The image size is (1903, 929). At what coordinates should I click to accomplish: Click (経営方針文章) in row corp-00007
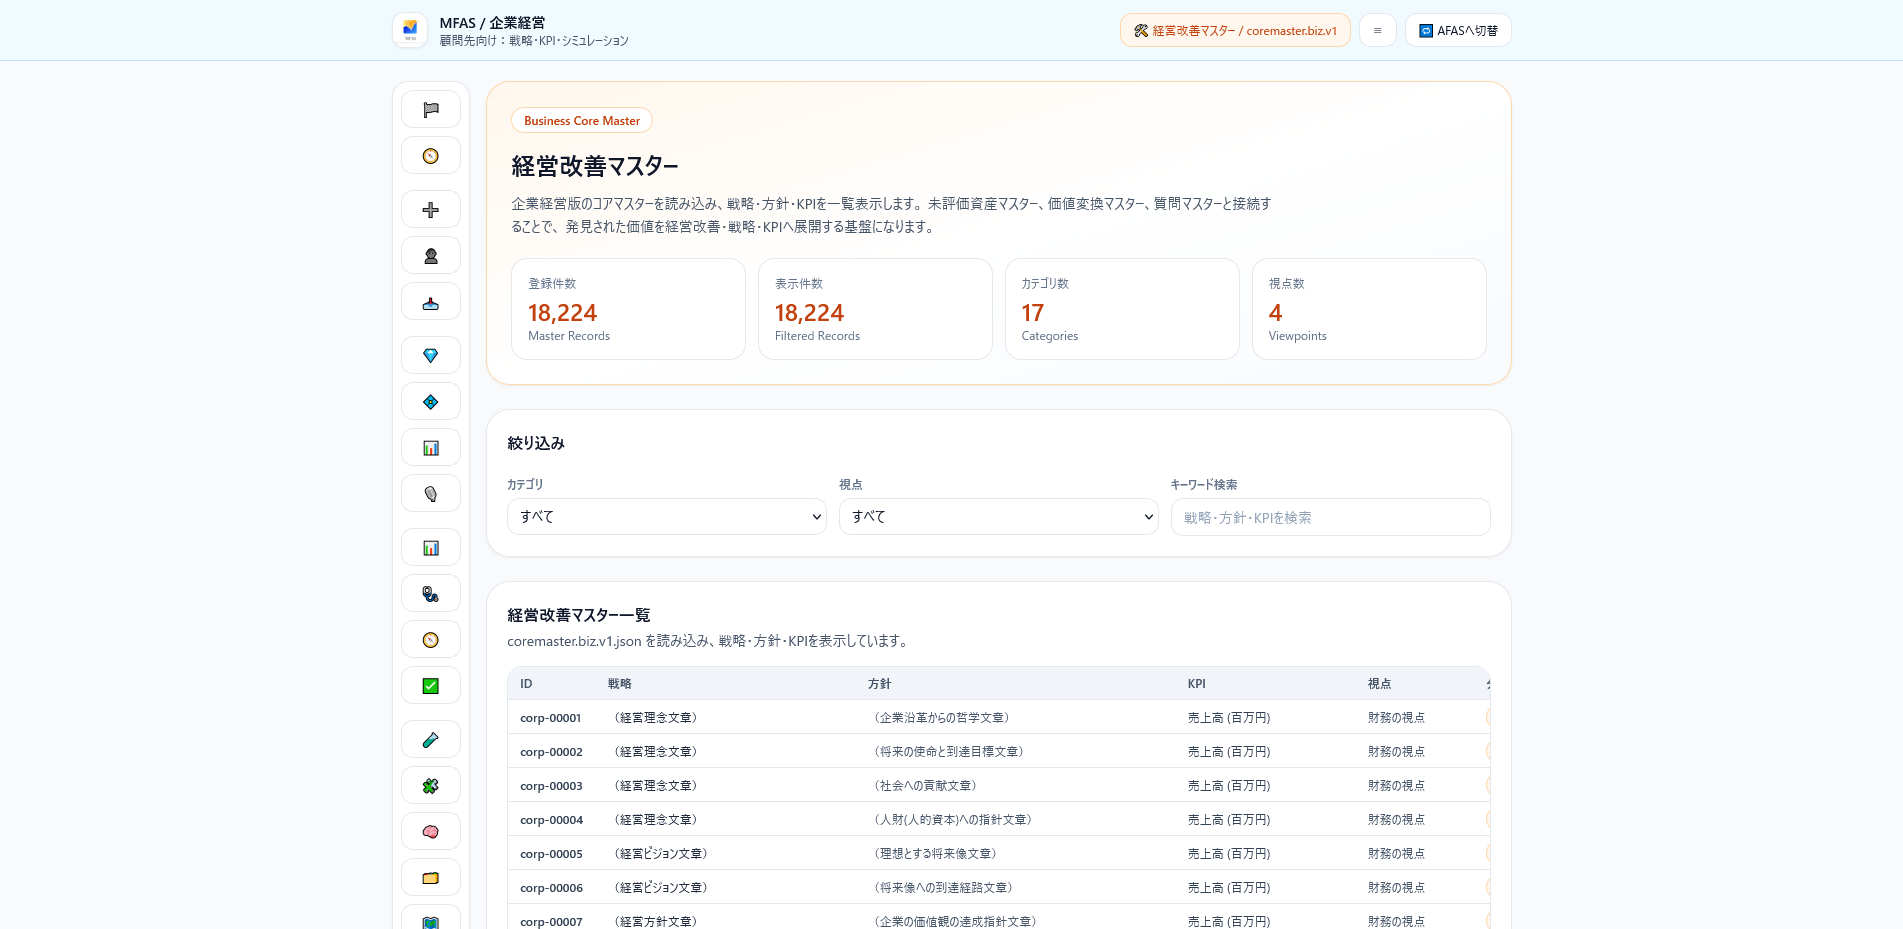(655, 922)
